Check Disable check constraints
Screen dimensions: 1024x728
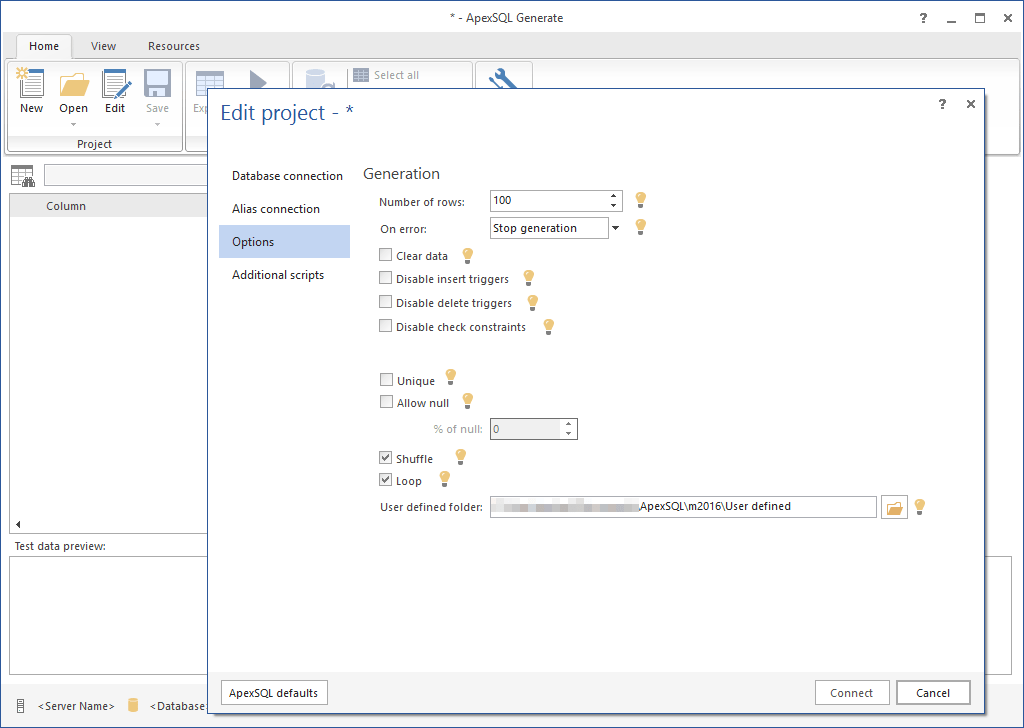click(385, 325)
